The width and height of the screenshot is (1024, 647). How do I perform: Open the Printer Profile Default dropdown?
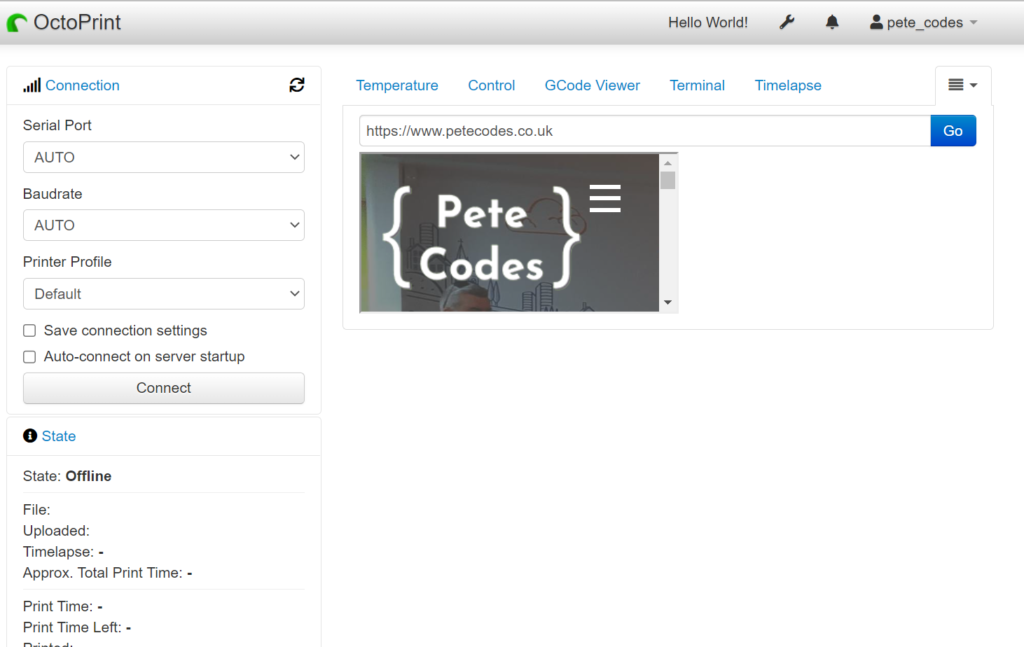(x=163, y=294)
